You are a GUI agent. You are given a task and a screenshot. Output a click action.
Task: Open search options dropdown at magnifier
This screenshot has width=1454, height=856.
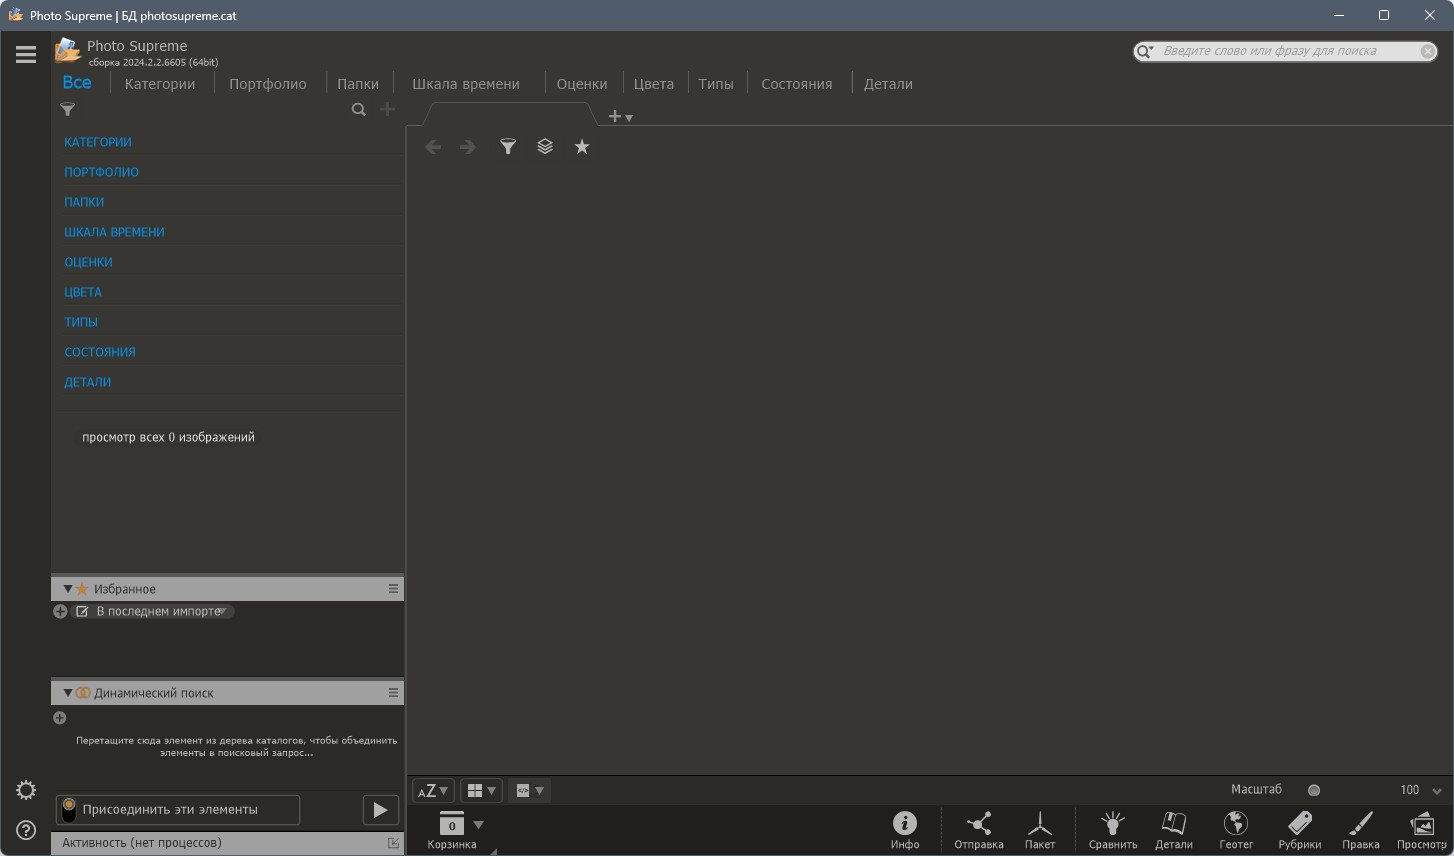(1145, 51)
